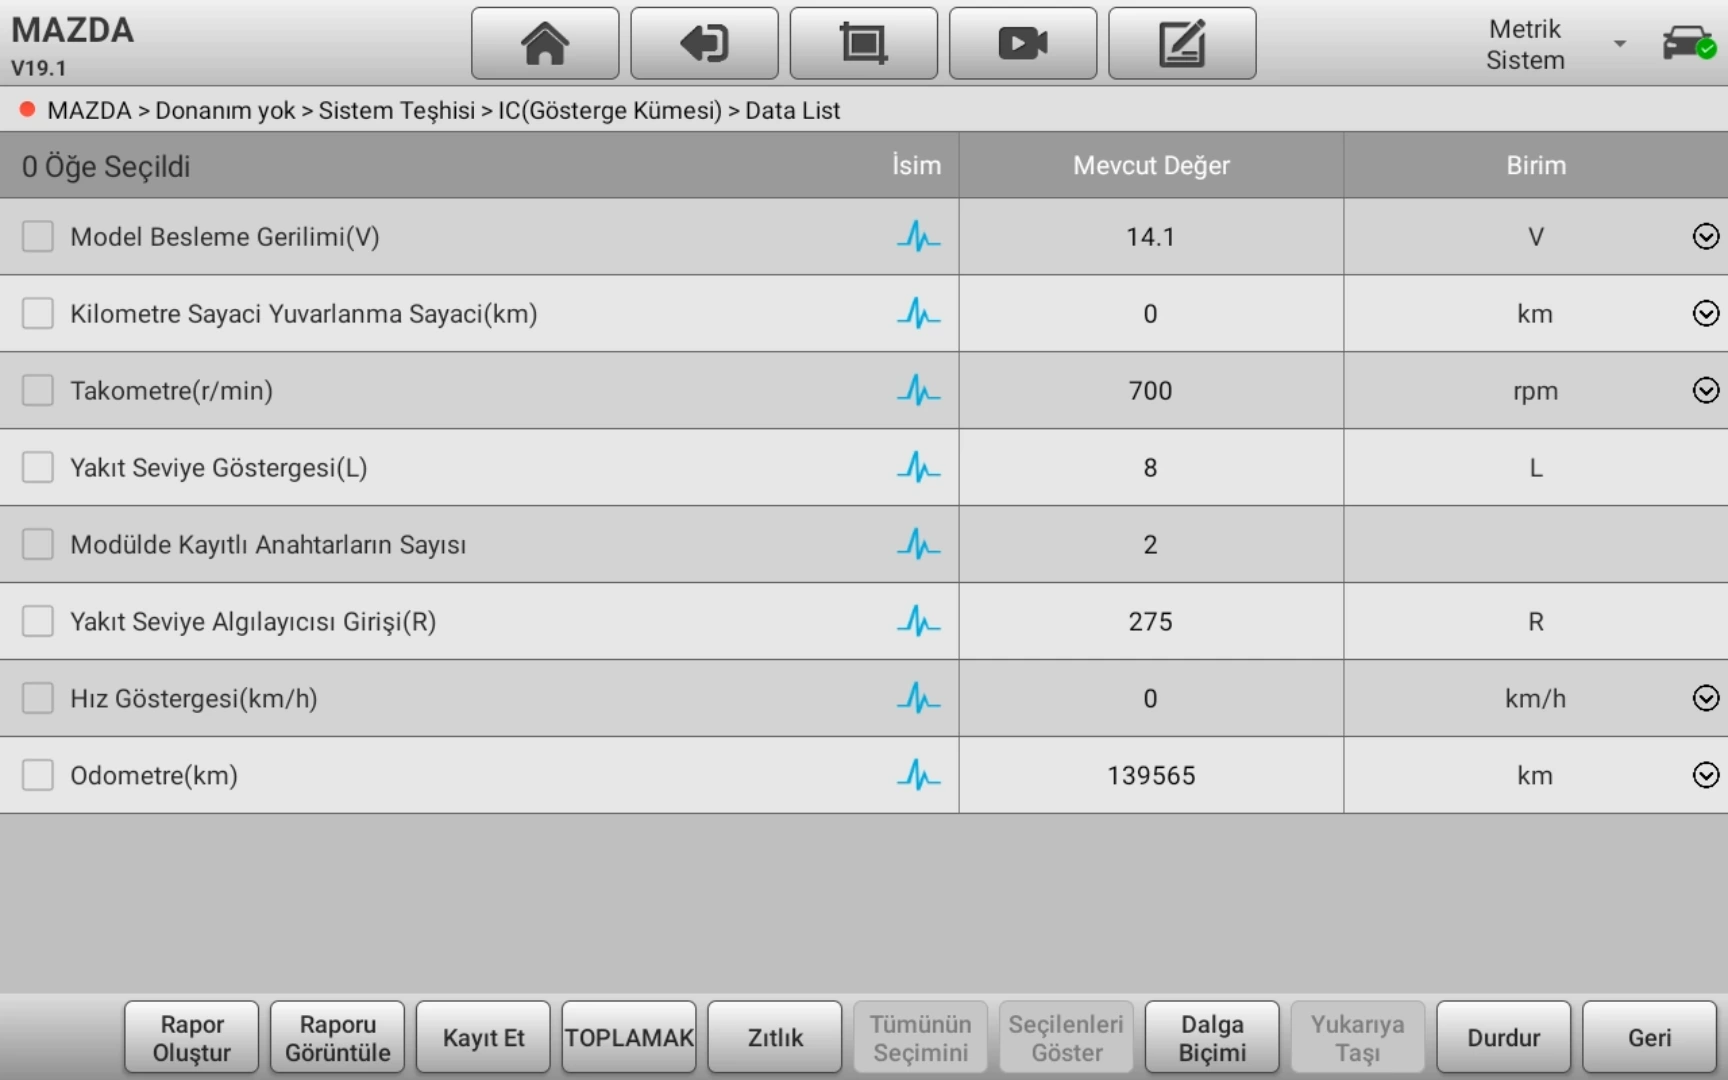Screen dimensions: 1728x1080
Task: Open the Metrik Sistem unit dropdown
Action: point(1557,44)
